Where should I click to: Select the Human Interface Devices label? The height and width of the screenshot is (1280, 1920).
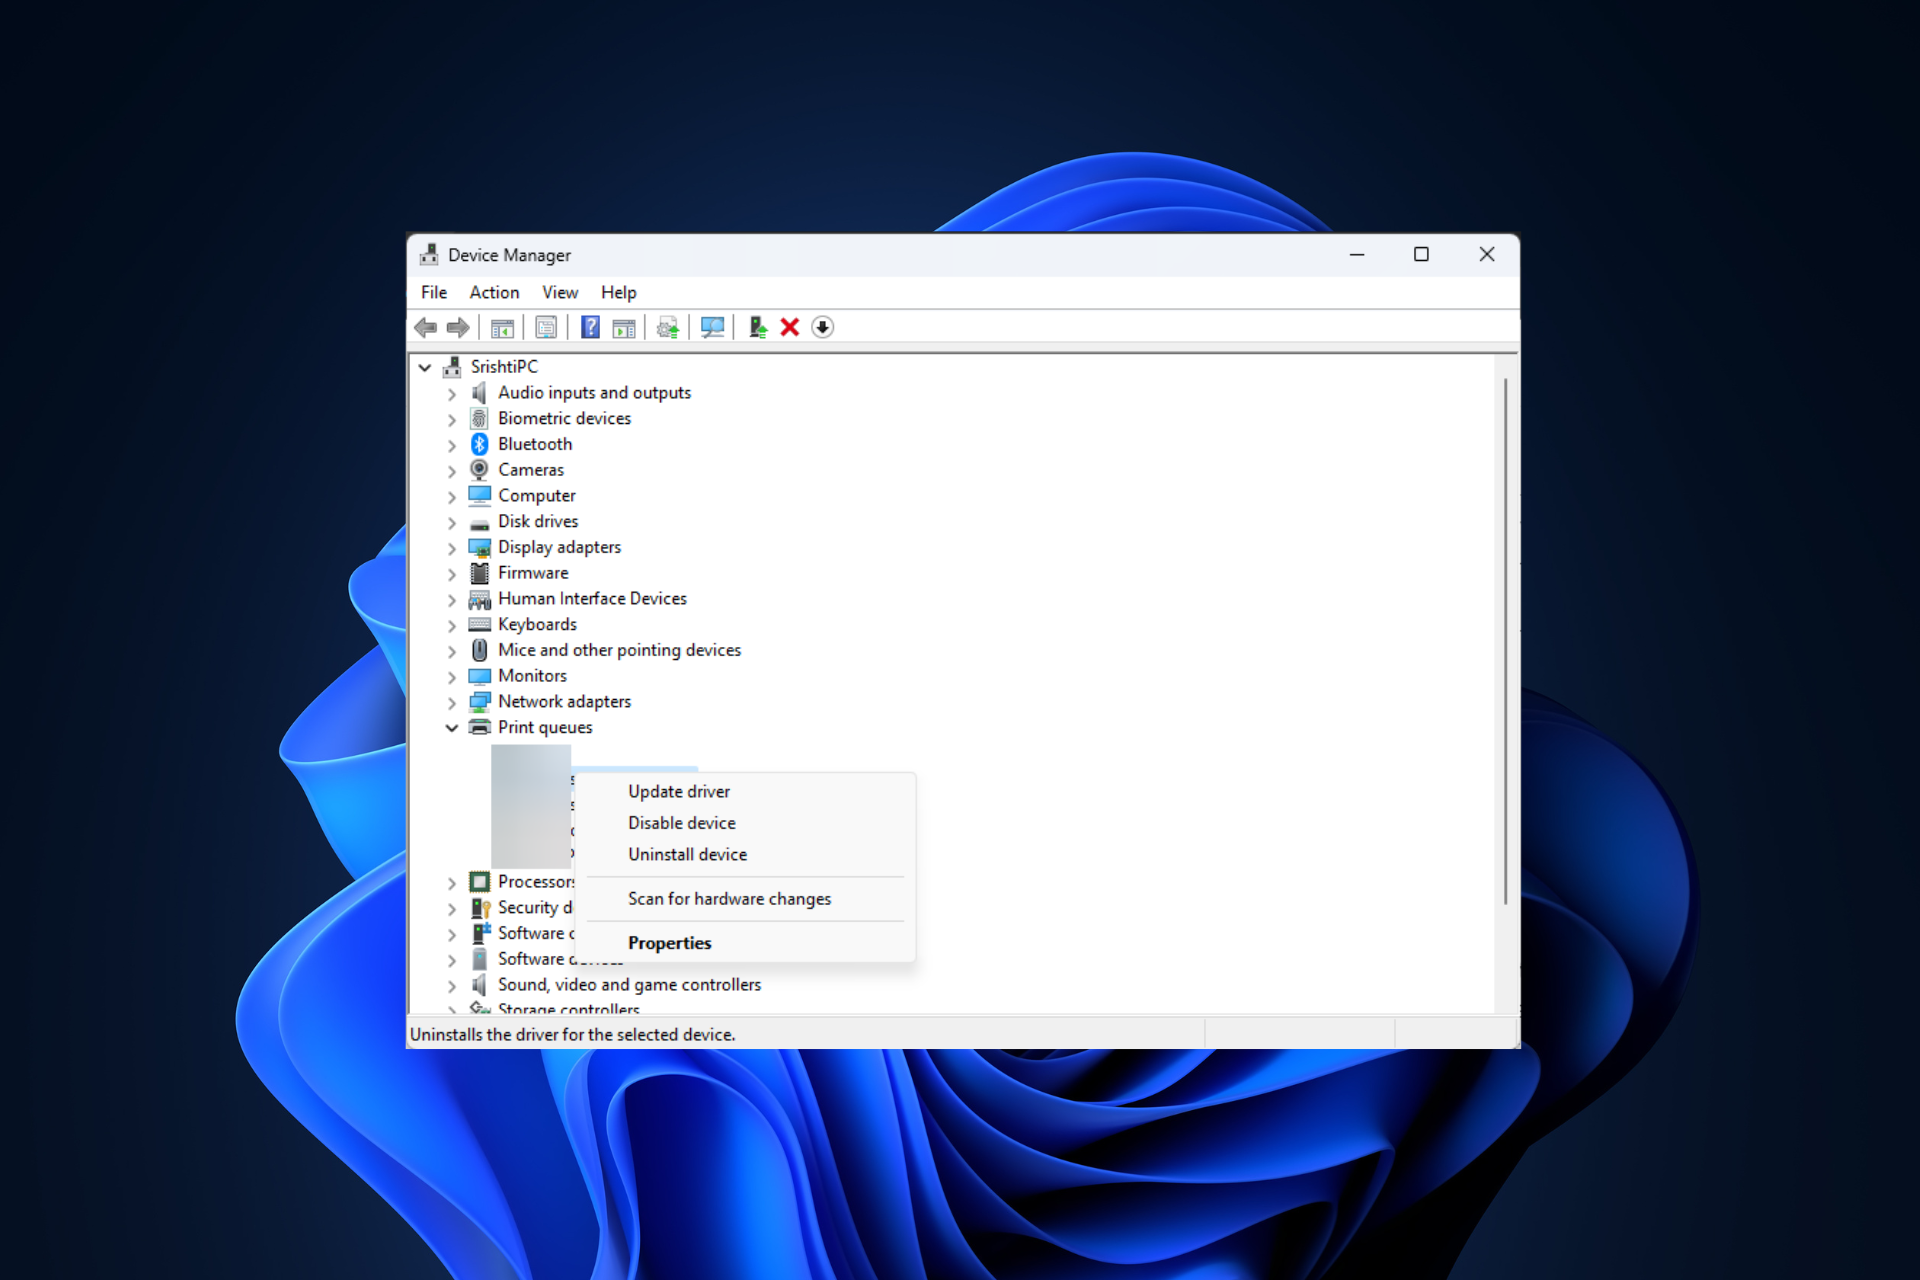pos(592,599)
